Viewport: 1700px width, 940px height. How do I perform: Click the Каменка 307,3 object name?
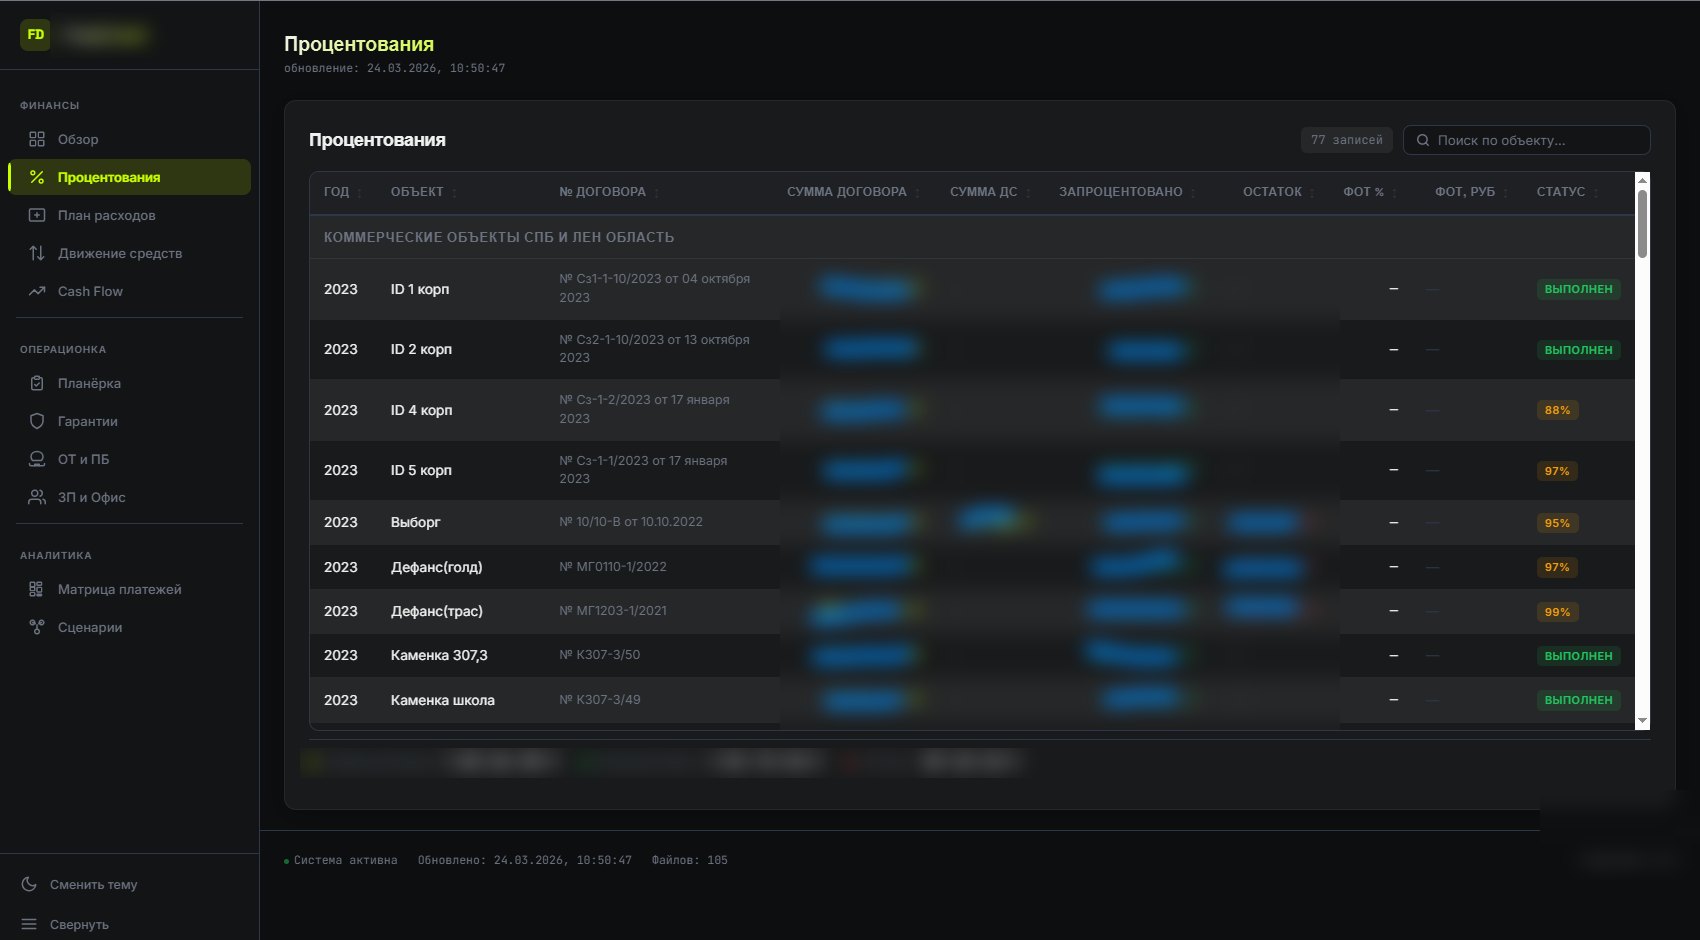coord(439,655)
